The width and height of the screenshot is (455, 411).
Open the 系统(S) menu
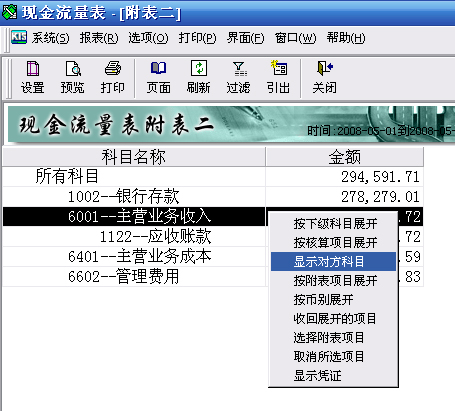pos(51,38)
